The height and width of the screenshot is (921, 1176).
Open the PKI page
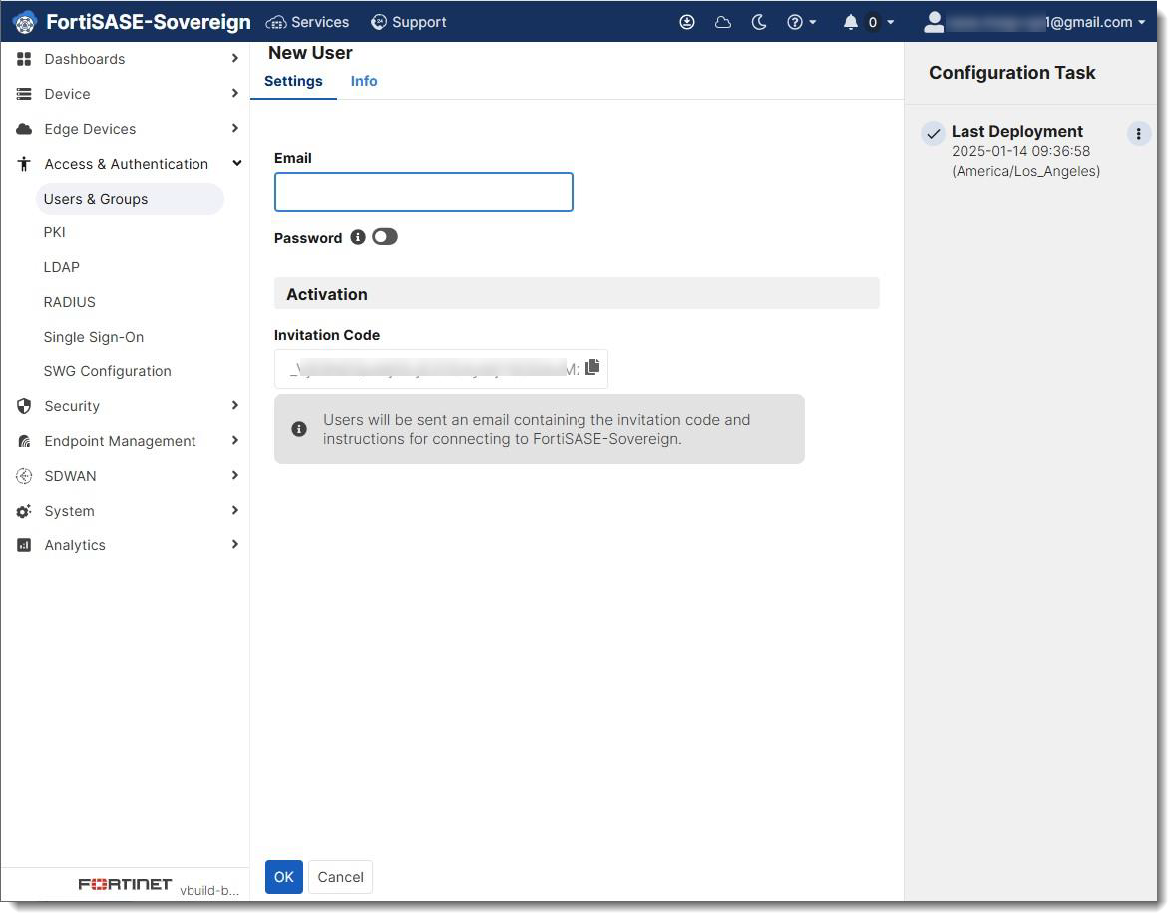pyautogui.click(x=55, y=232)
